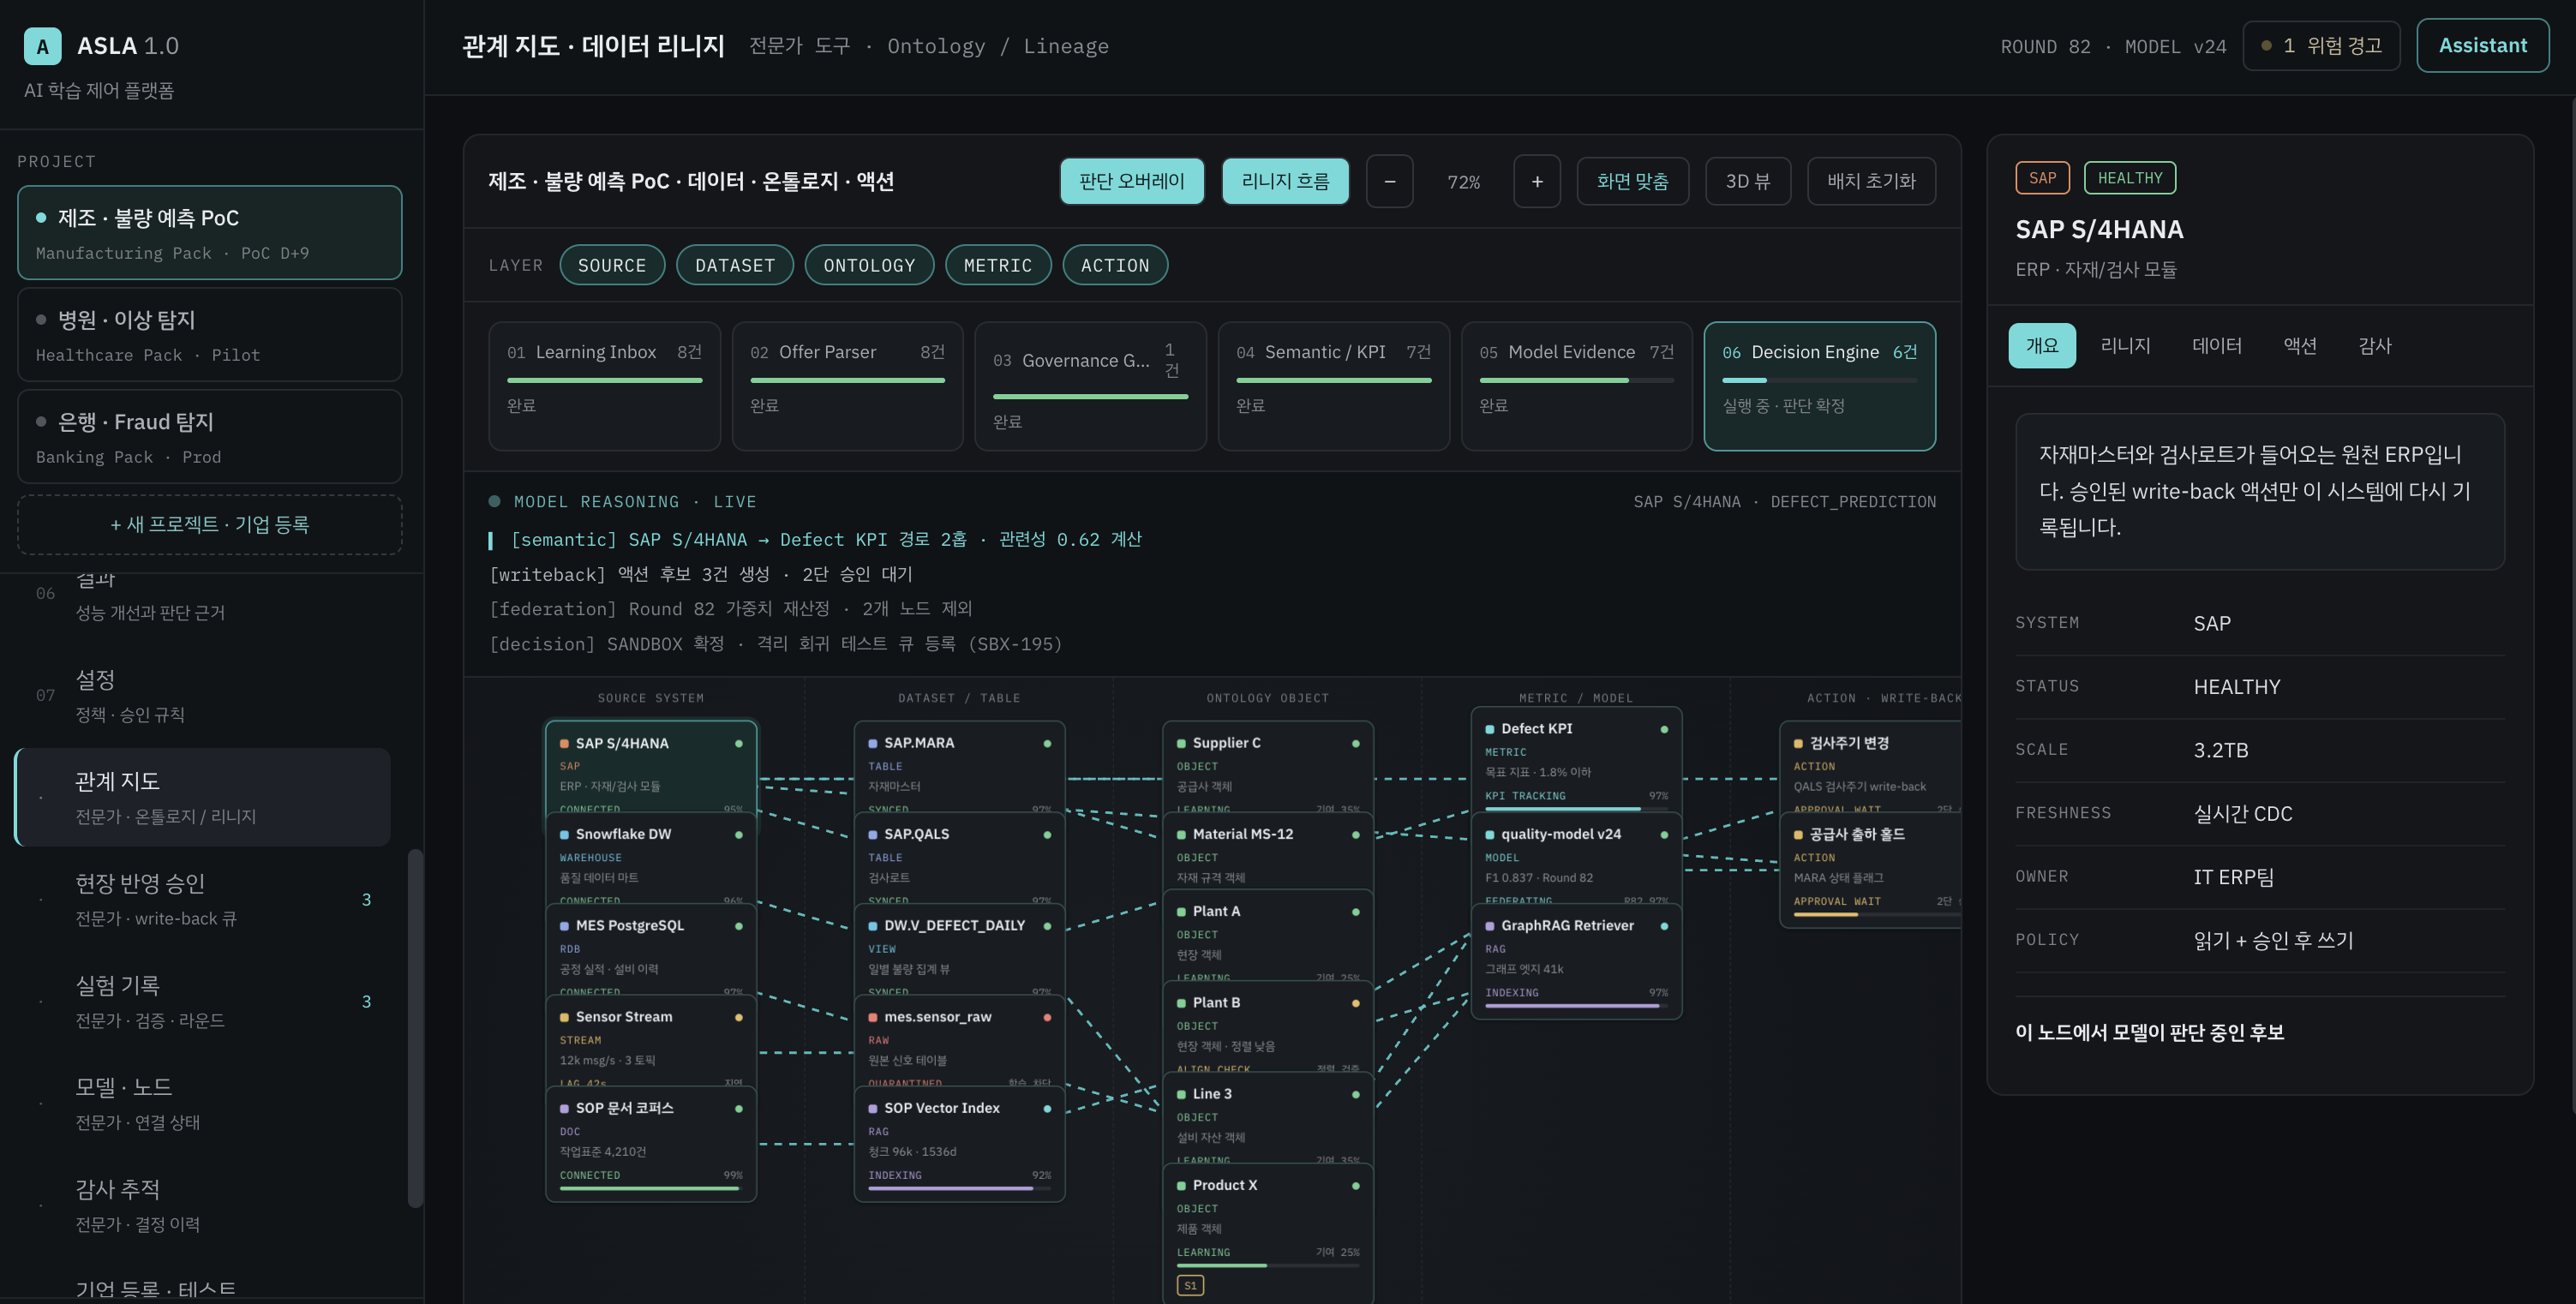Open 모델 · 노드 connection status
Screen dimensions: 2576x1304
[x=203, y=1104]
